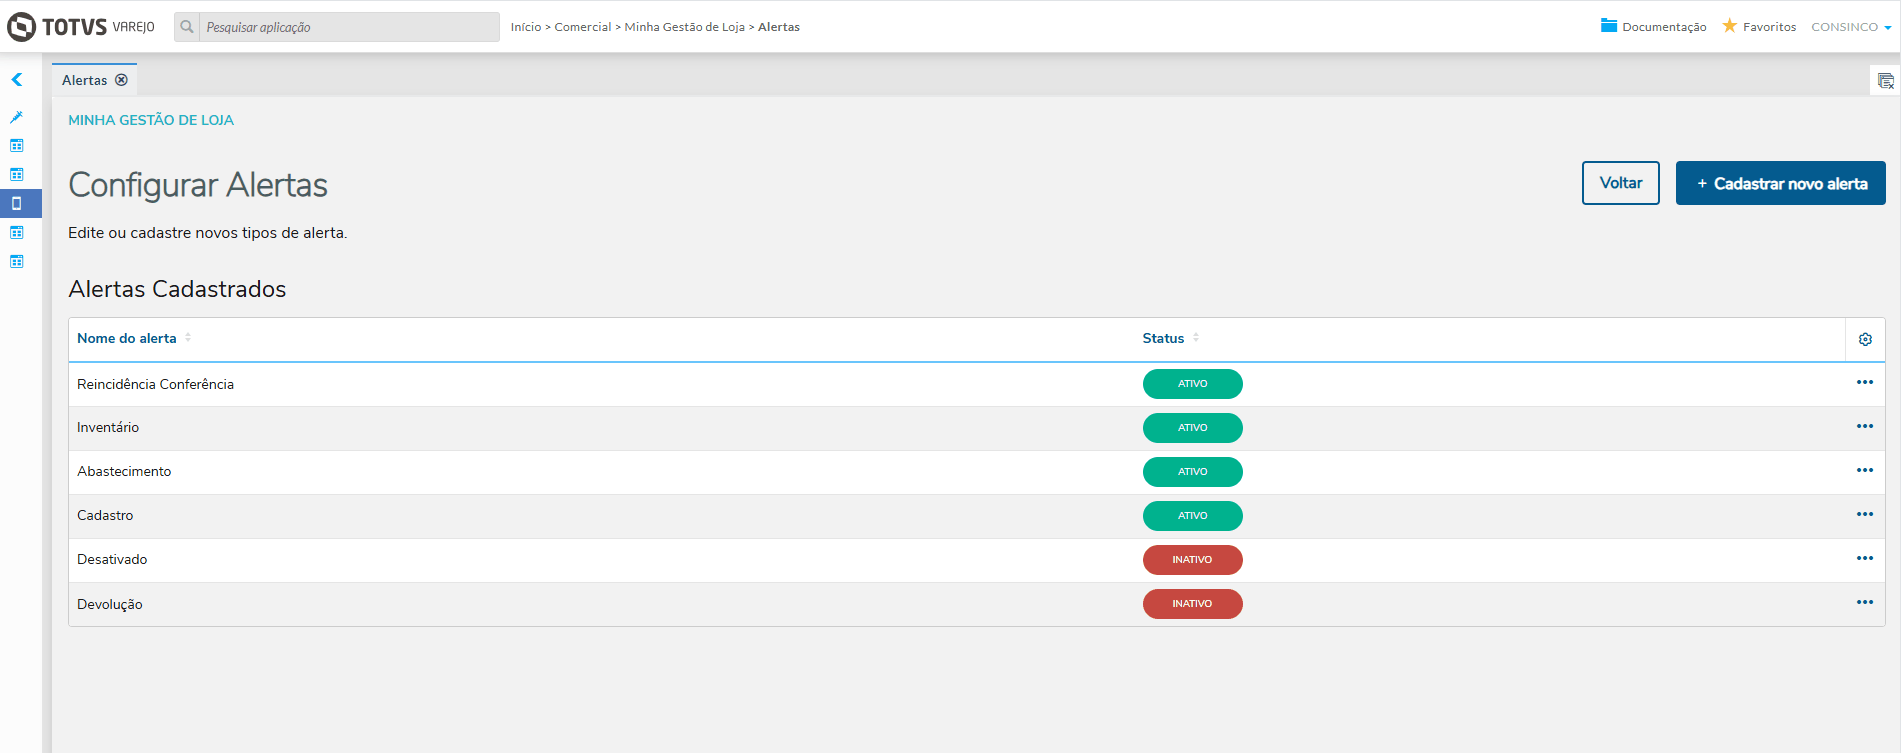Open actions menu for Desativado row
This screenshot has height=753, width=1901.
1865,558
